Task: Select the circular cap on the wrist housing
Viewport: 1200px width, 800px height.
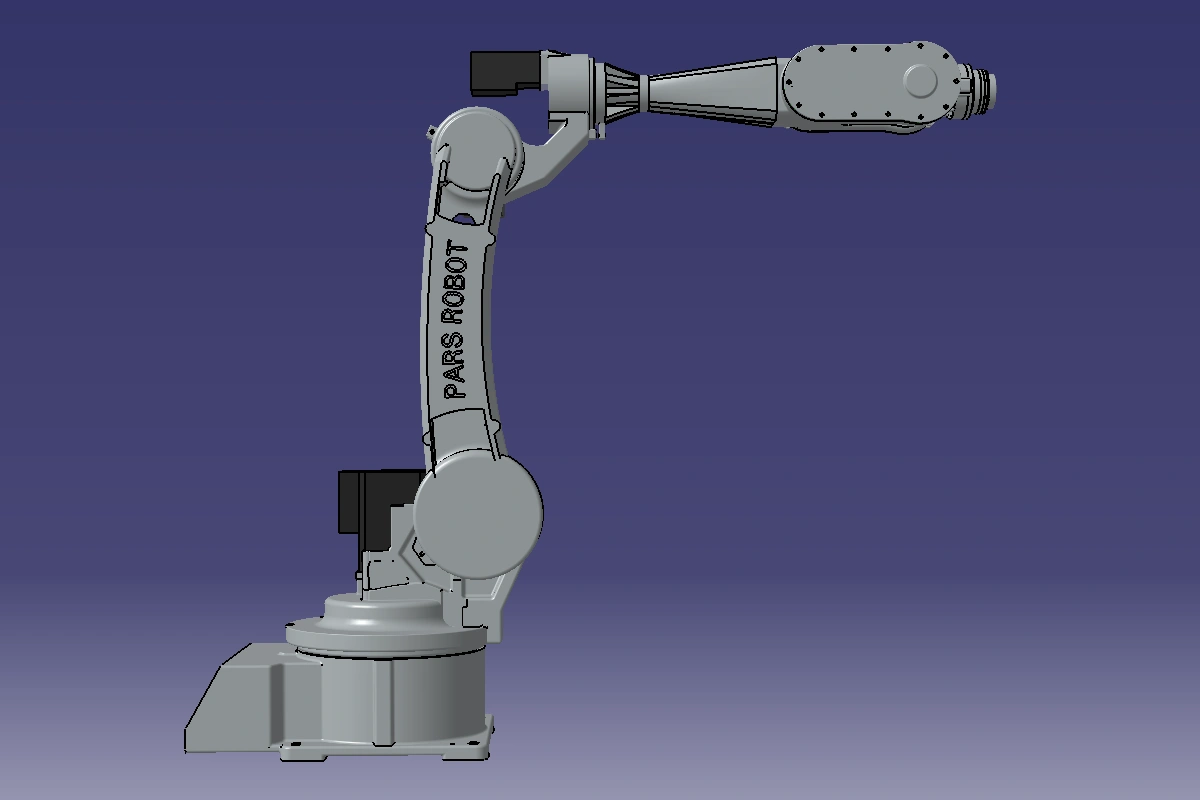Action: (921, 81)
